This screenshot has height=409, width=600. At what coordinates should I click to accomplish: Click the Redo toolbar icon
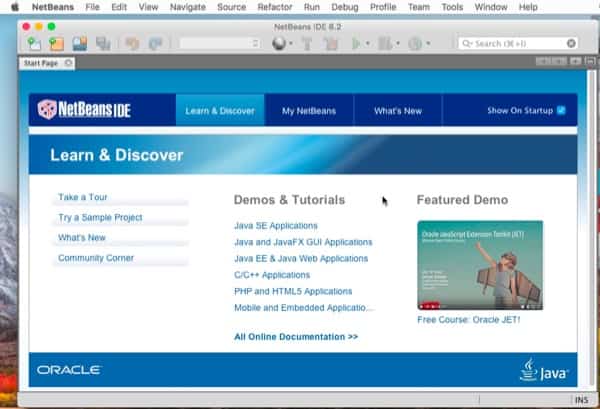click(155, 43)
